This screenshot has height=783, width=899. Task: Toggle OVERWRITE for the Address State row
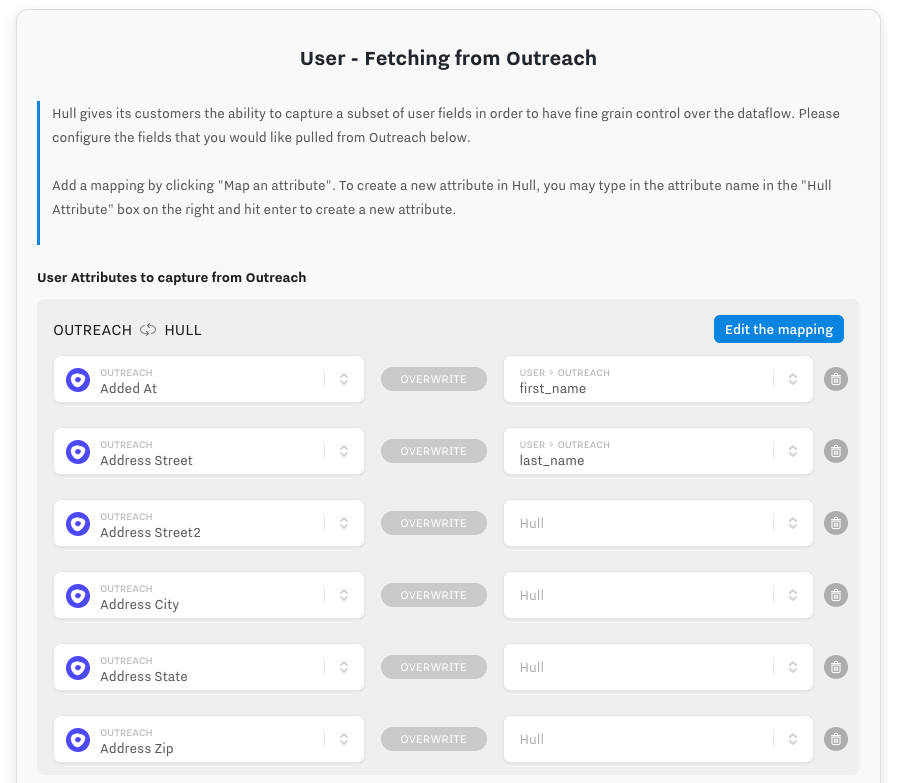(433, 667)
